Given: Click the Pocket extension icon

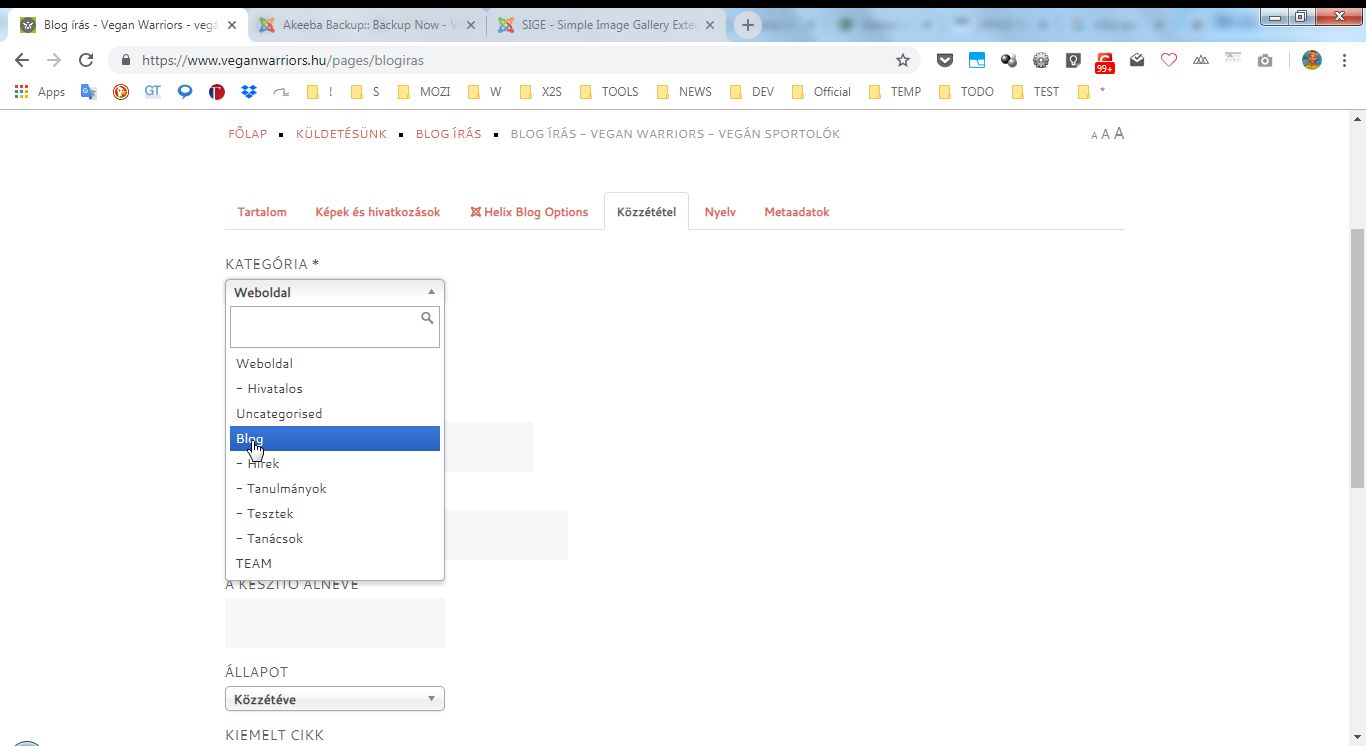Looking at the screenshot, I should coord(944,60).
